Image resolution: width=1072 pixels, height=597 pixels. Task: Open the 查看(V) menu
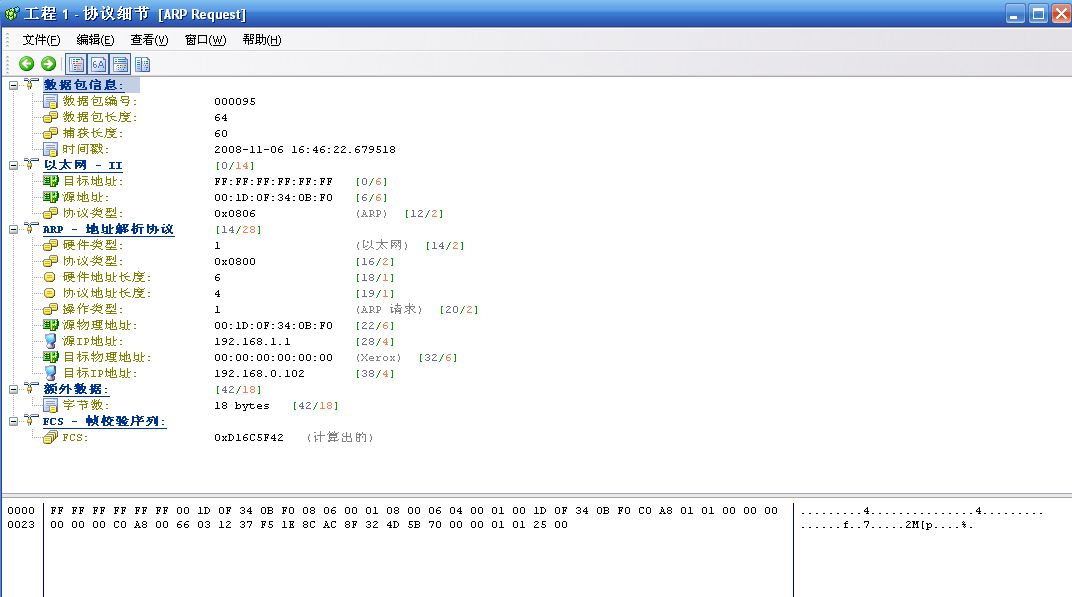tap(149, 40)
